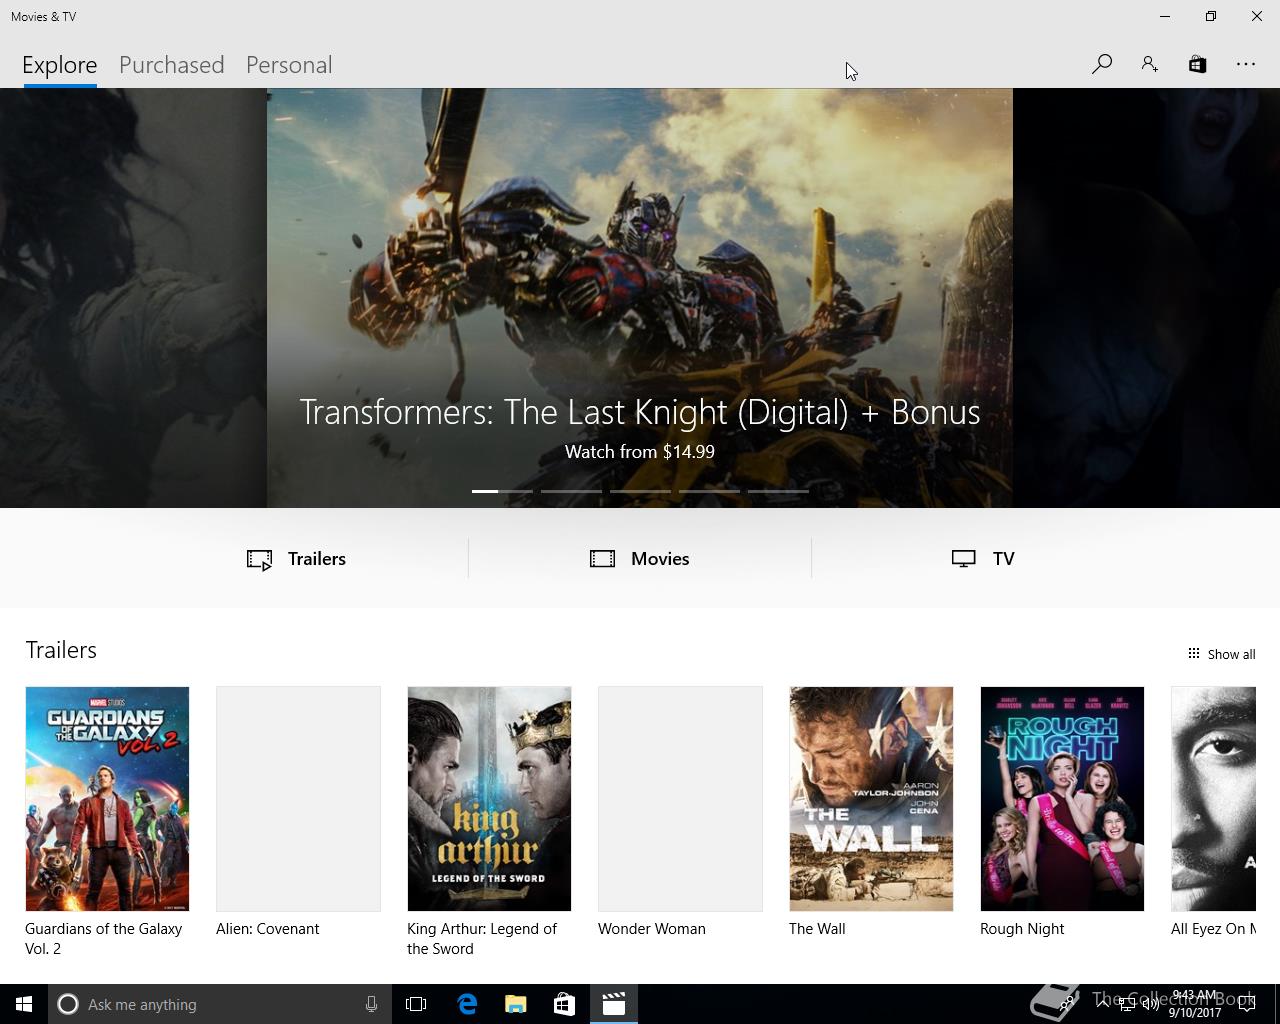This screenshot has height=1024, width=1280.
Task: Click the 'Rough Night' title text
Action: (1022, 929)
